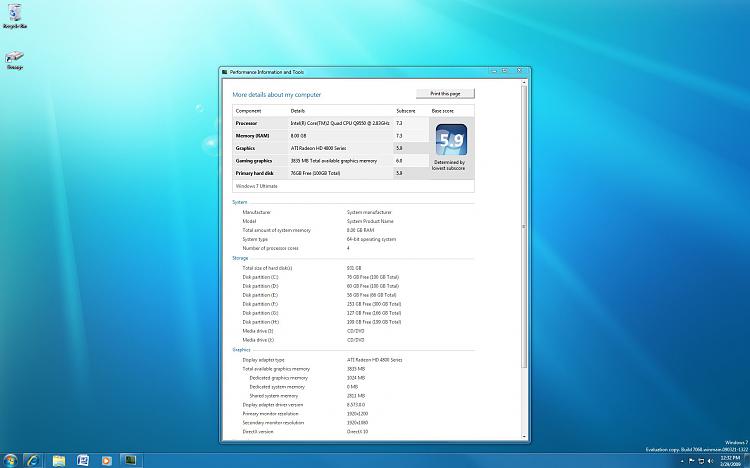Image resolution: width=750 pixels, height=468 pixels.
Task: Click the 'System Product Name' model value
Action: (x=370, y=222)
